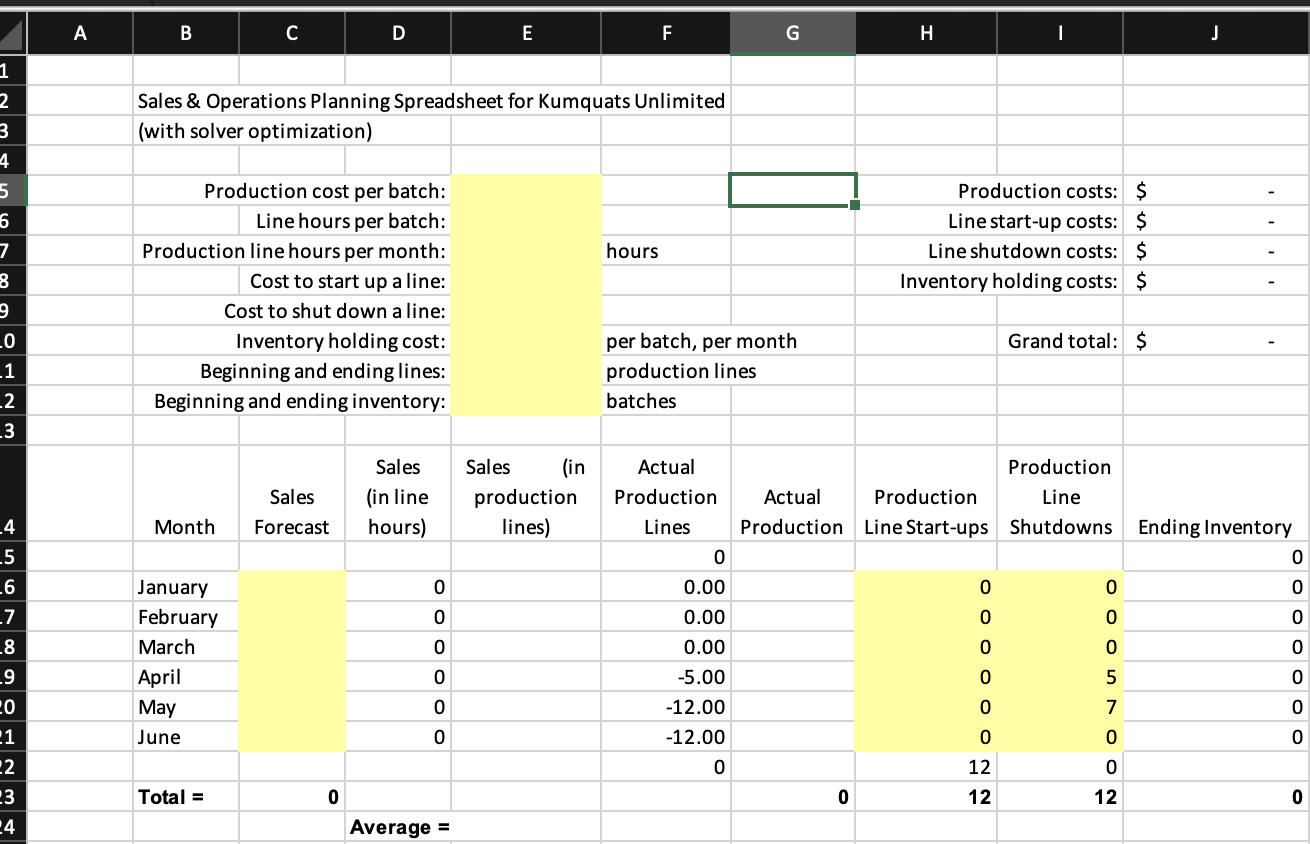Select column header J
Viewport: 1310px width, 844px height.
pyautogui.click(x=1215, y=32)
